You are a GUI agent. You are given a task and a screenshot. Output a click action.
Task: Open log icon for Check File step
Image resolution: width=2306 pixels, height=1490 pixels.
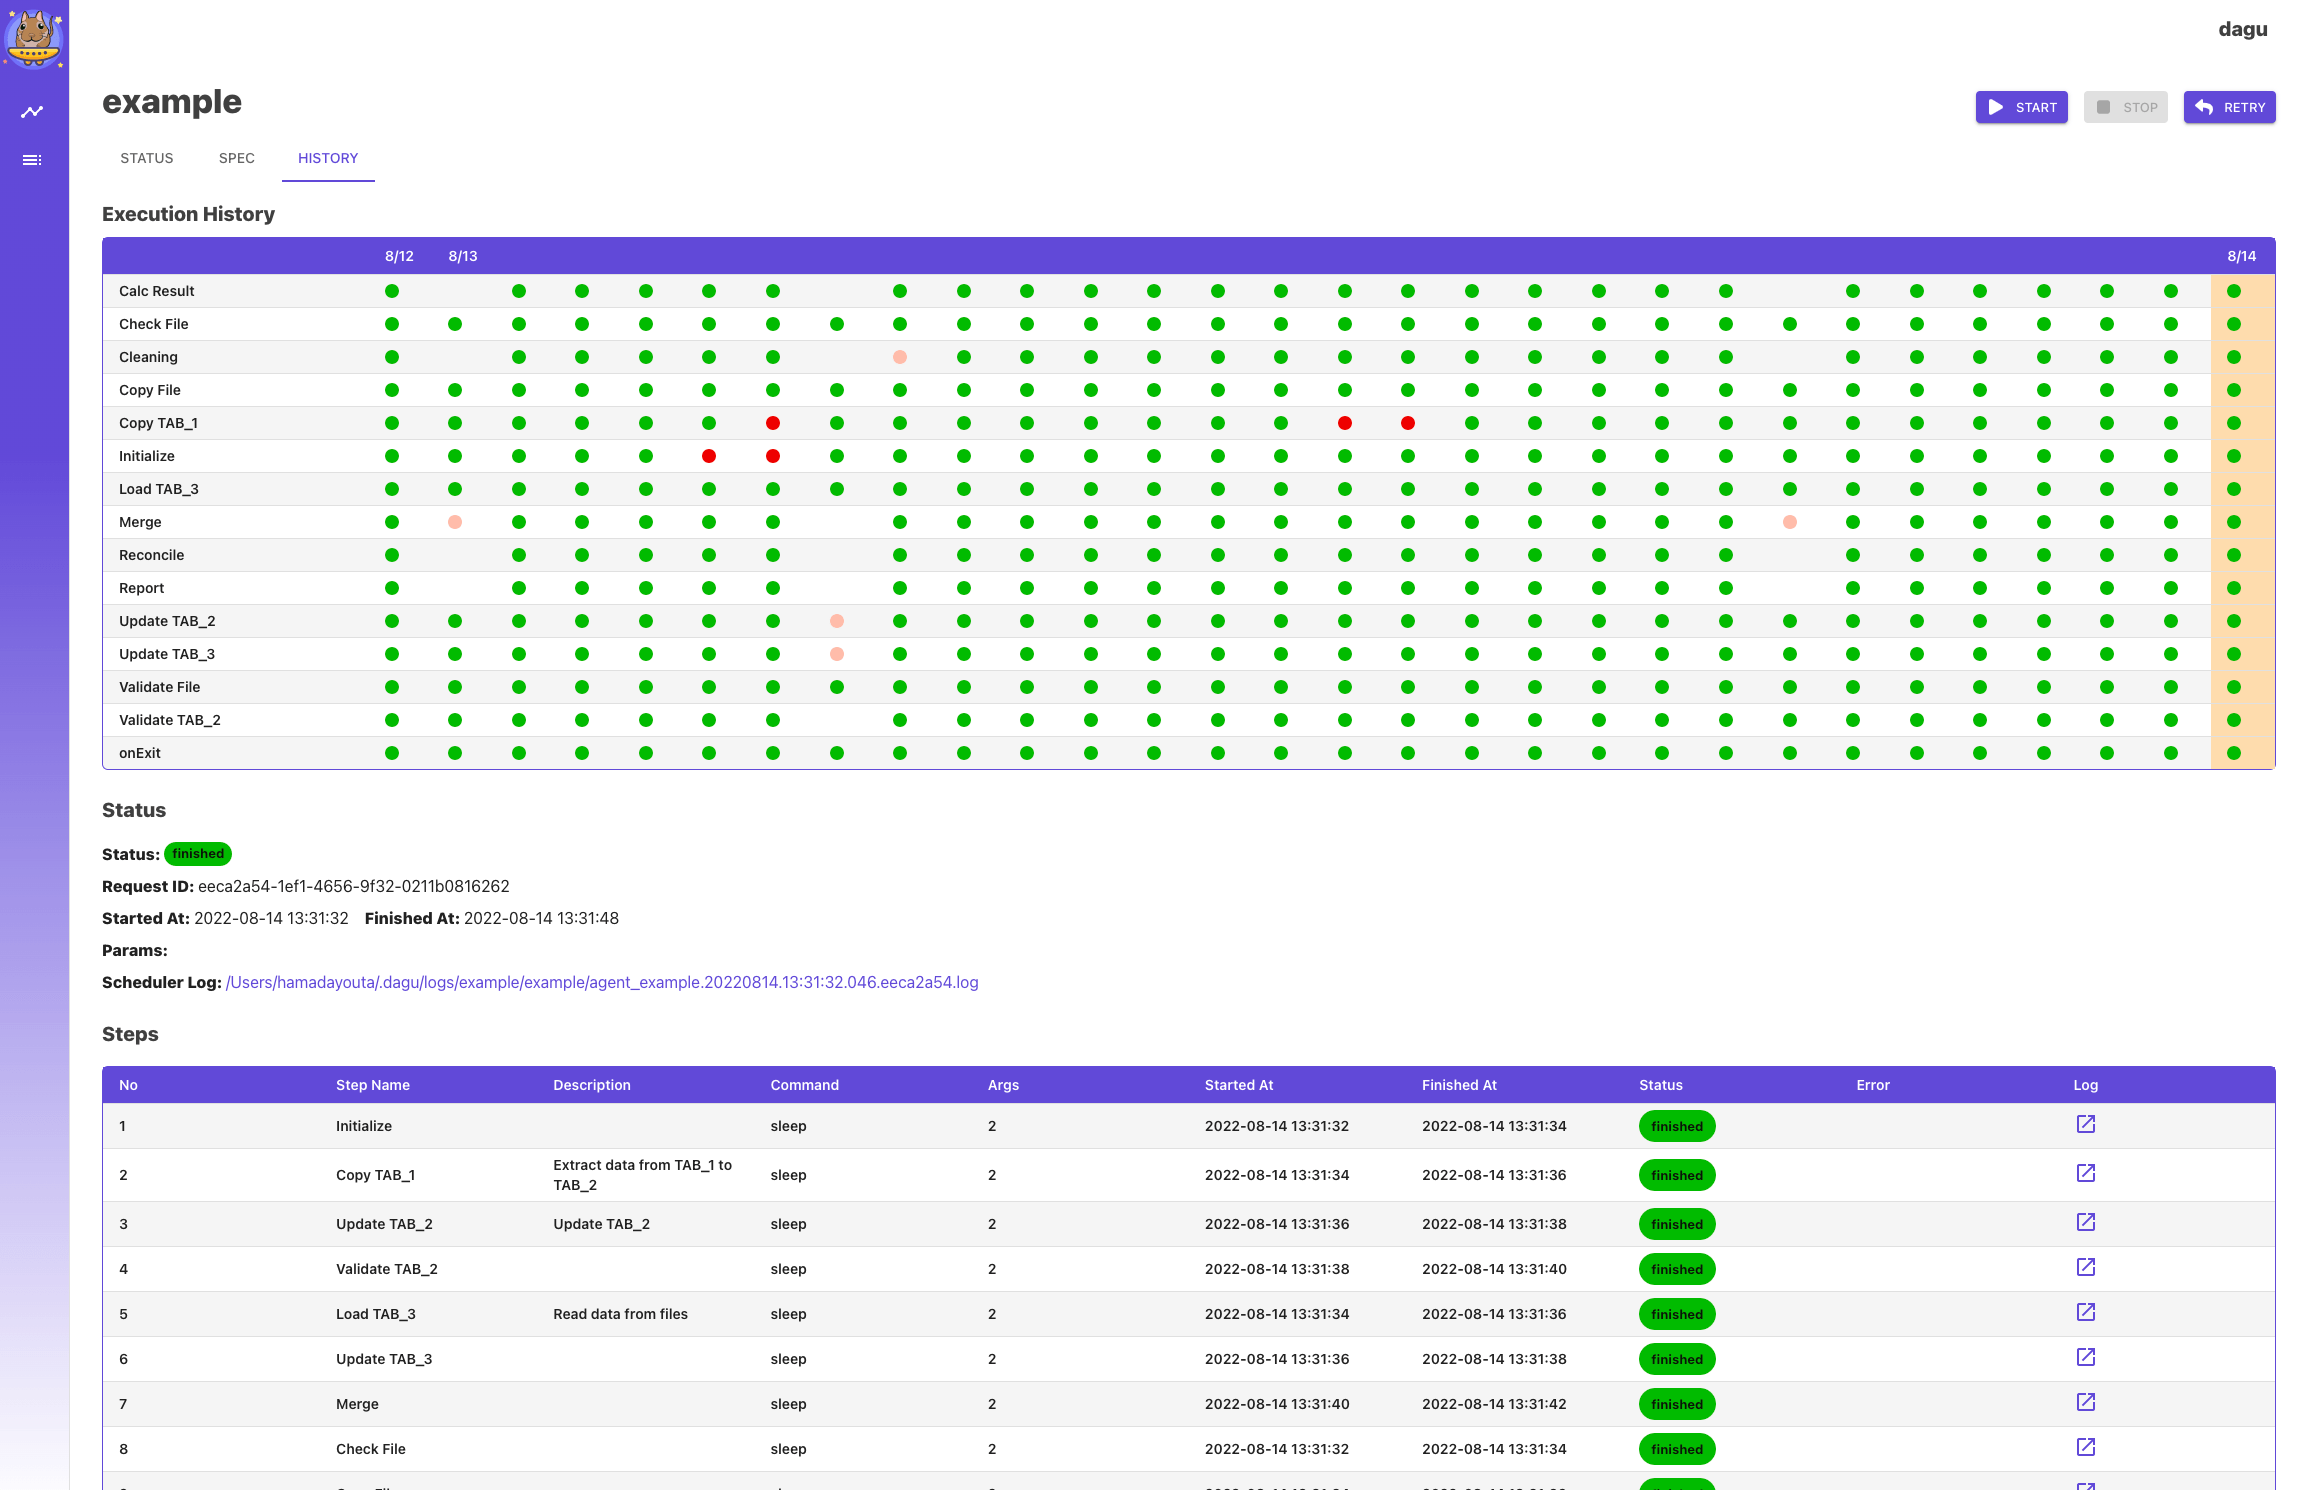[x=2085, y=1448]
